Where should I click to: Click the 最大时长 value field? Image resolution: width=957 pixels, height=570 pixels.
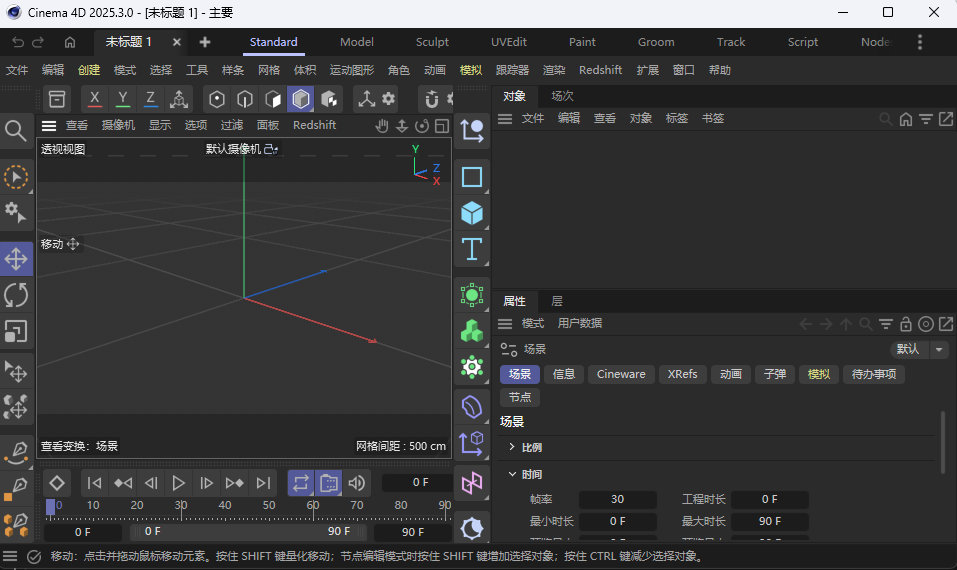(770, 521)
